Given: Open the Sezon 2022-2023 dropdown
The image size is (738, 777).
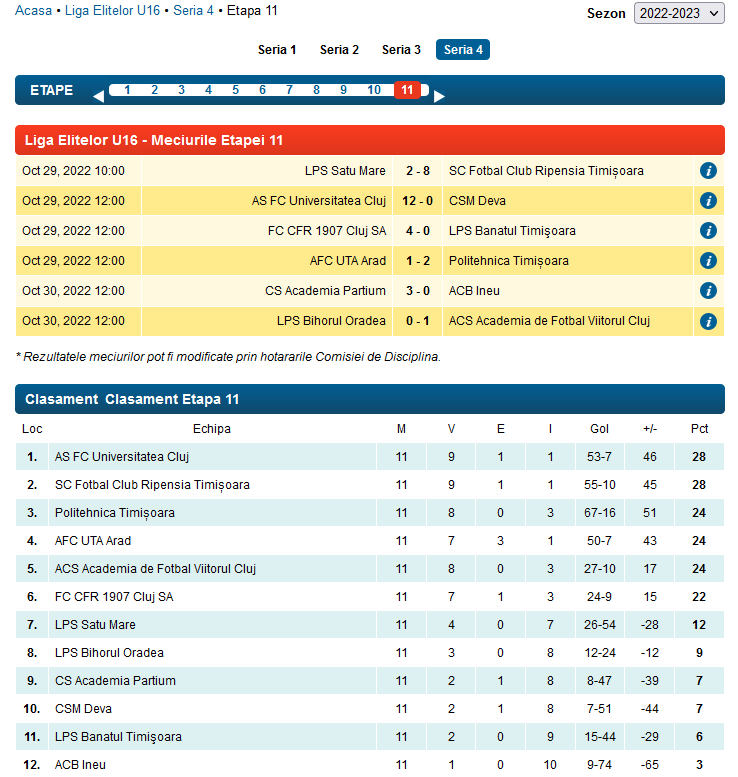Looking at the screenshot, I should (679, 13).
